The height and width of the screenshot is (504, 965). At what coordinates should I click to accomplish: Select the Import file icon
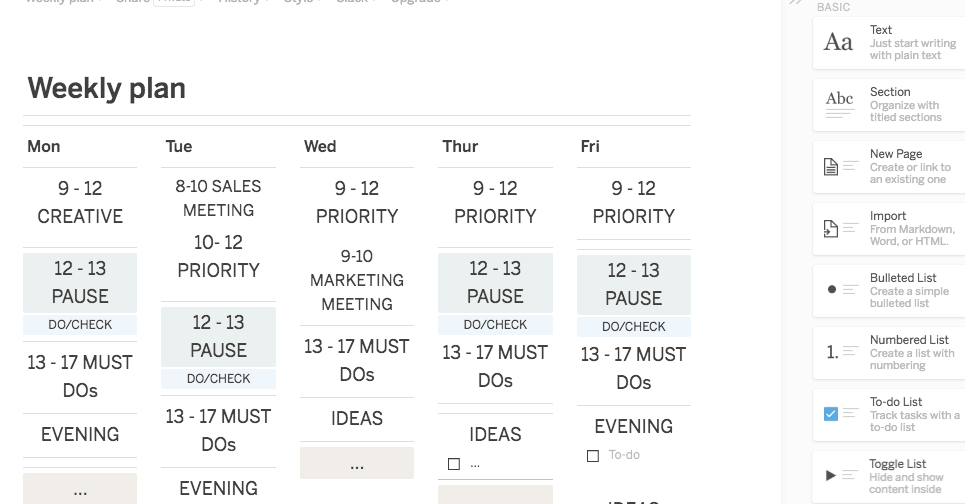point(831,228)
